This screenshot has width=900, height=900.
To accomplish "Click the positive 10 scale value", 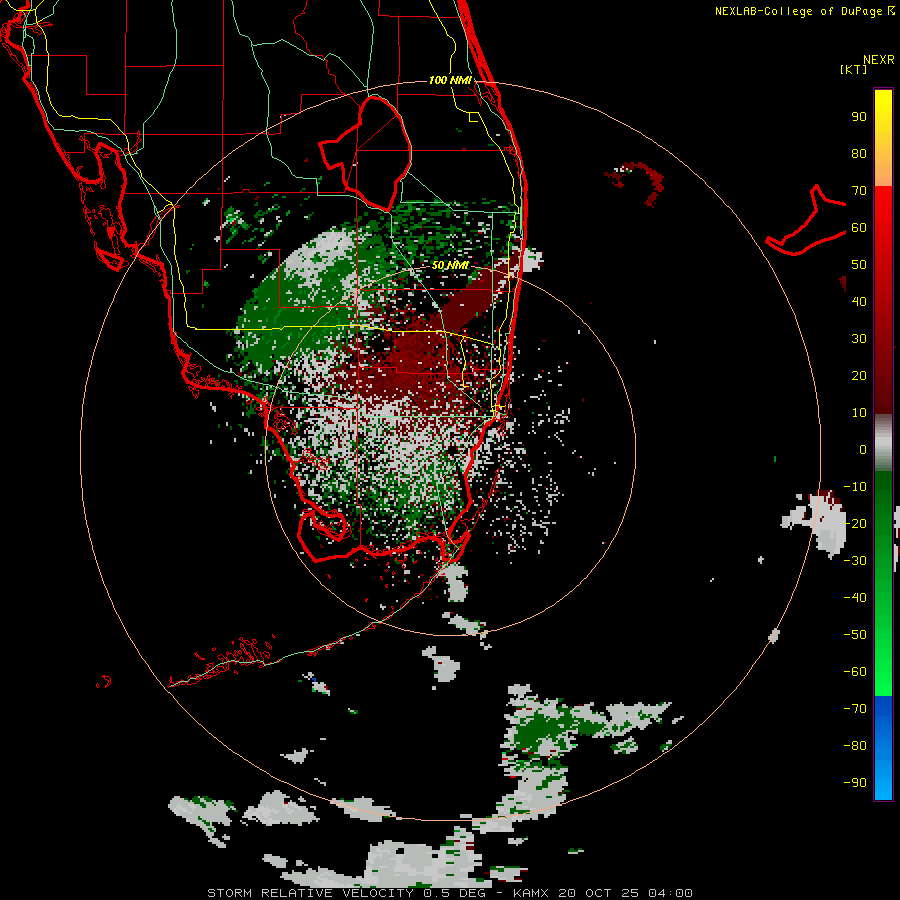I will [859, 413].
